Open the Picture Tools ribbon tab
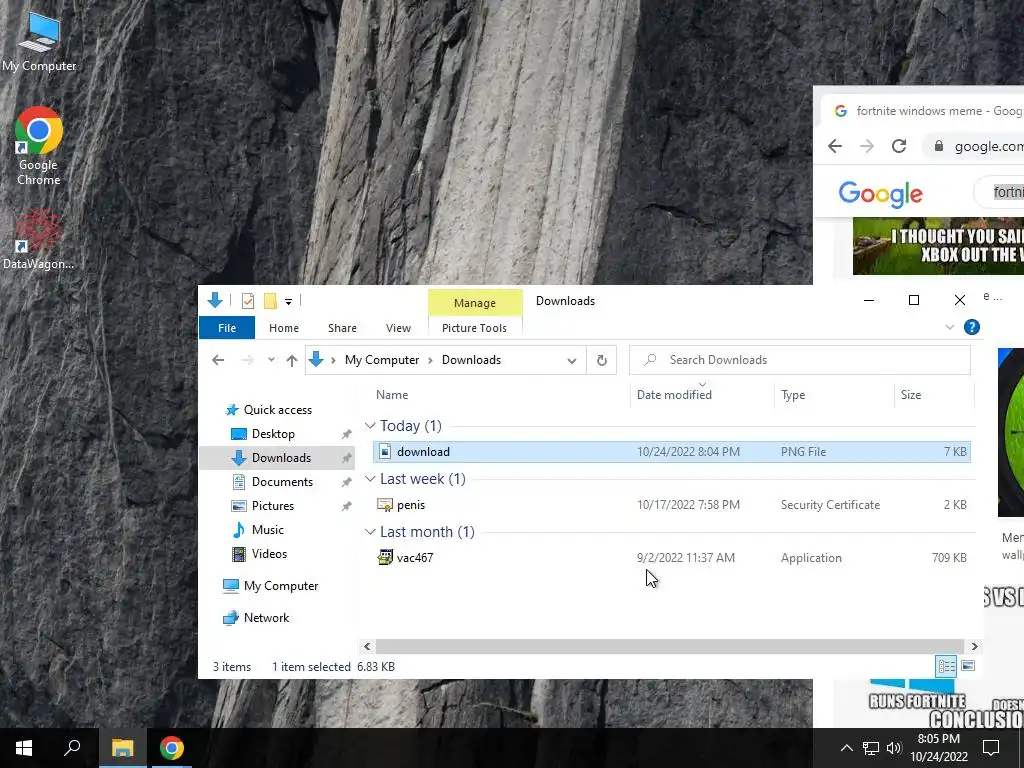 [x=474, y=328]
